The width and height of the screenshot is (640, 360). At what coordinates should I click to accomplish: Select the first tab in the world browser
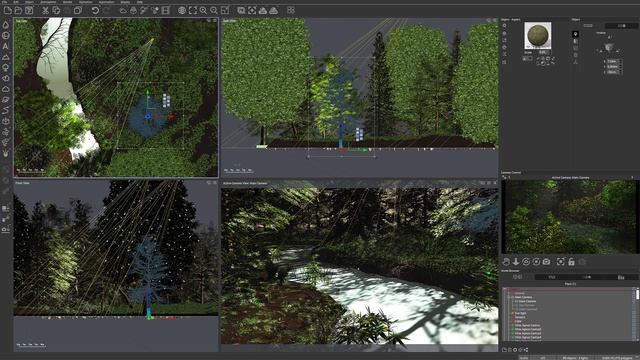pyautogui.click(x=518, y=277)
